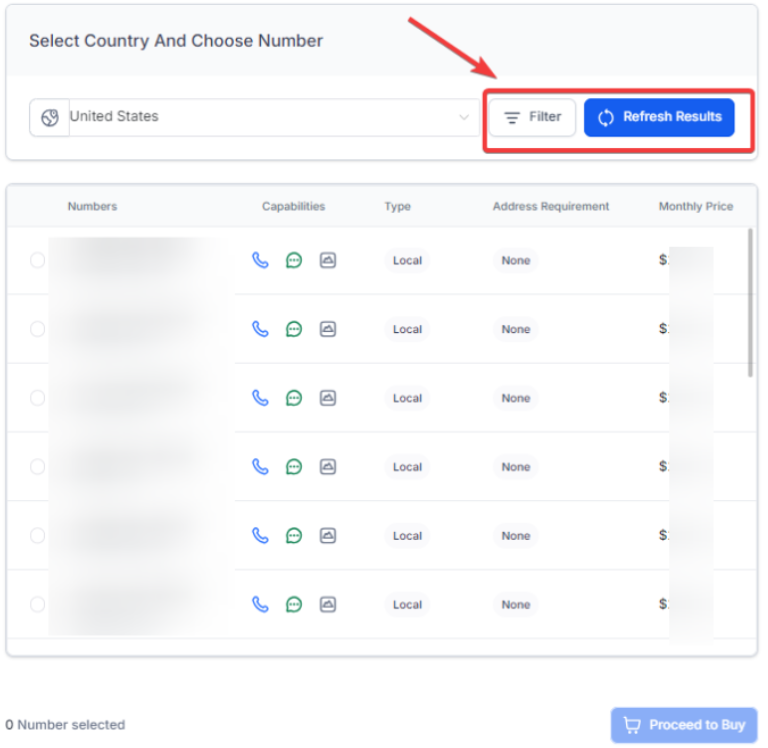
Task: Click the globe icon beside country field
Action: coord(50,117)
